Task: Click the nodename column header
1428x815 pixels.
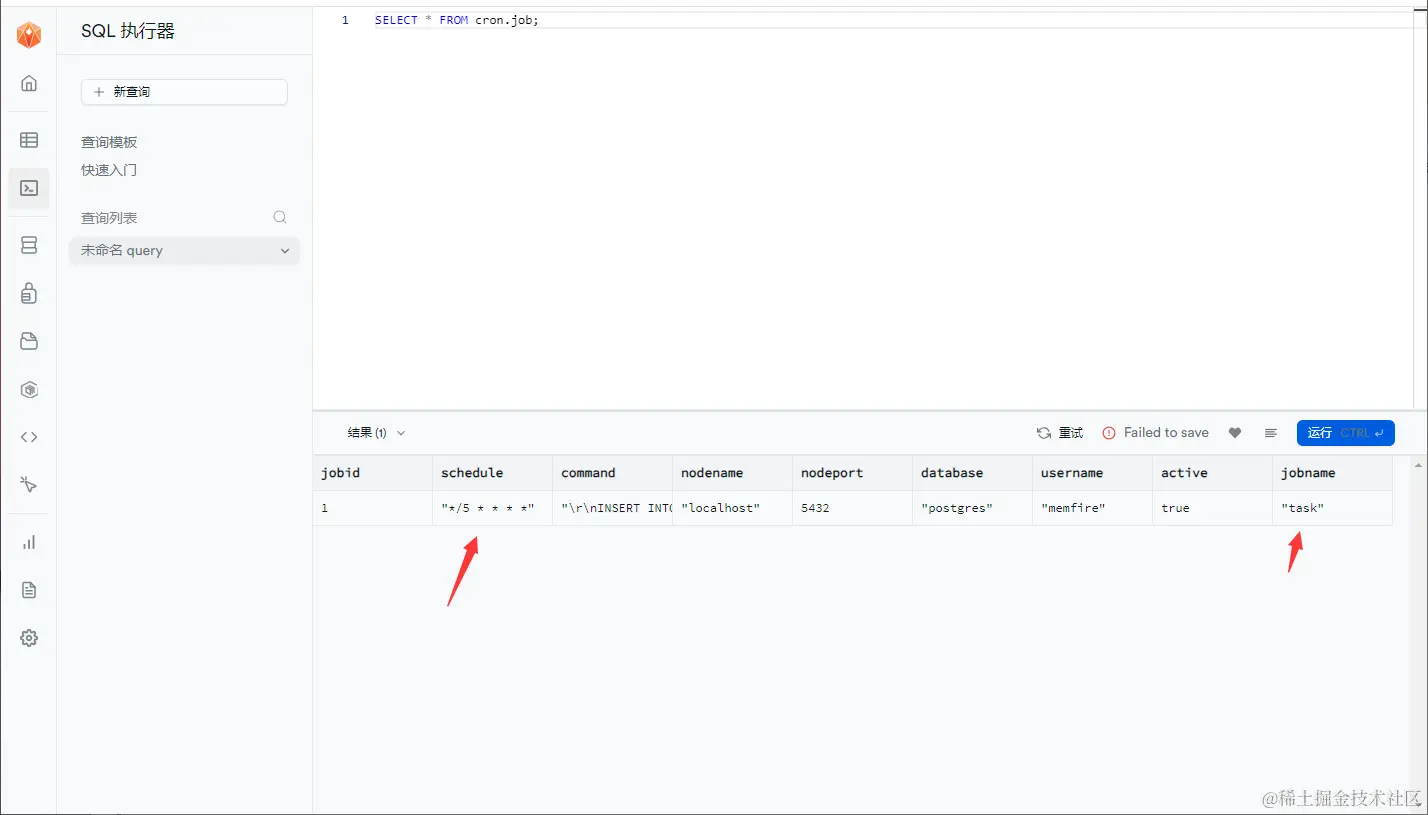Action: pyautogui.click(x=732, y=473)
